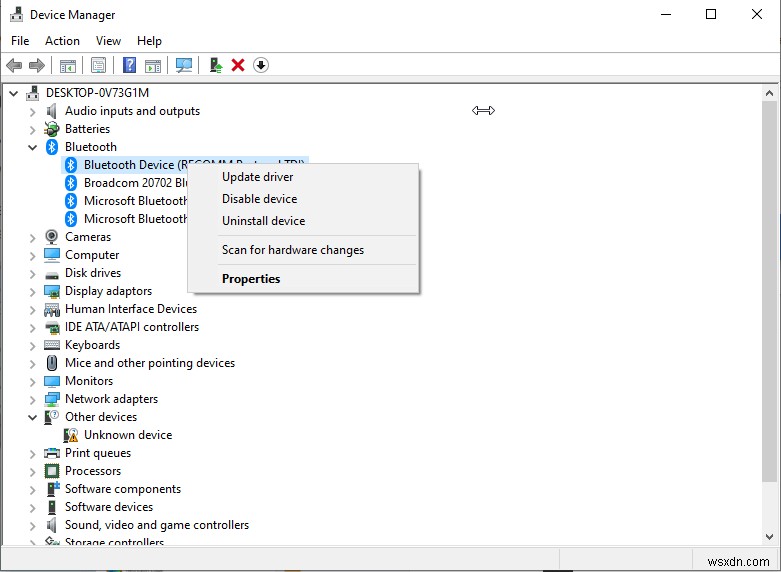781x572 pixels.
Task: Click the Update device driver toolbar icon
Action: point(216,65)
